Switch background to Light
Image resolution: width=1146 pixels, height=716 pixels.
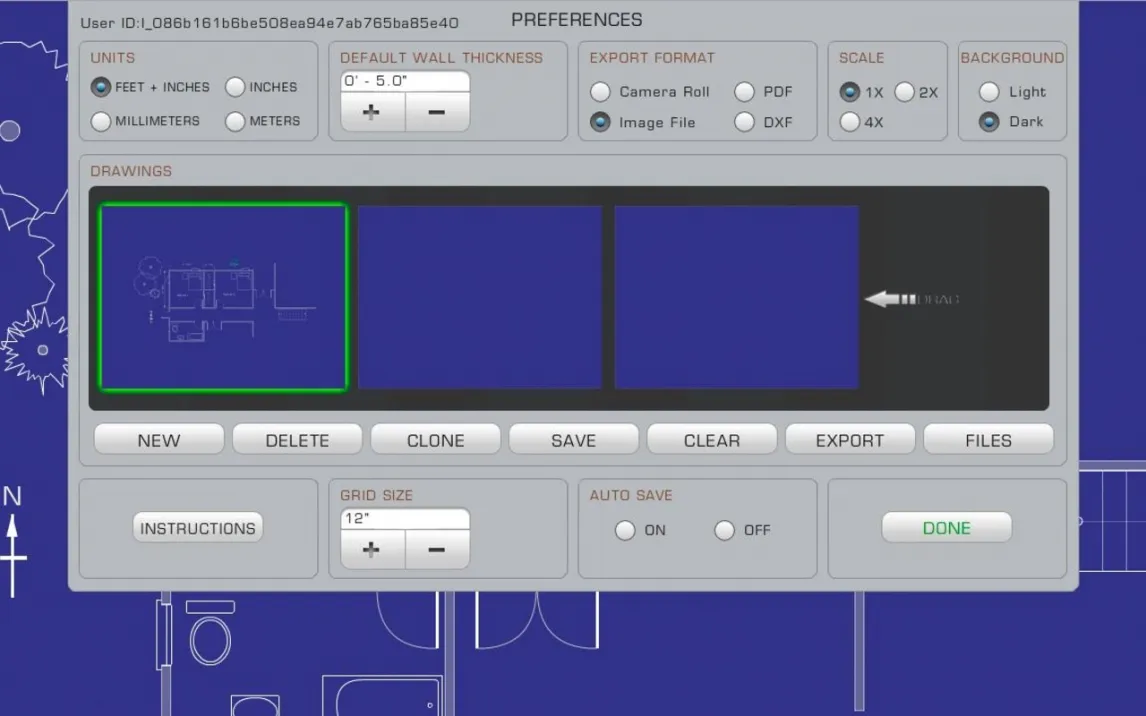click(989, 92)
